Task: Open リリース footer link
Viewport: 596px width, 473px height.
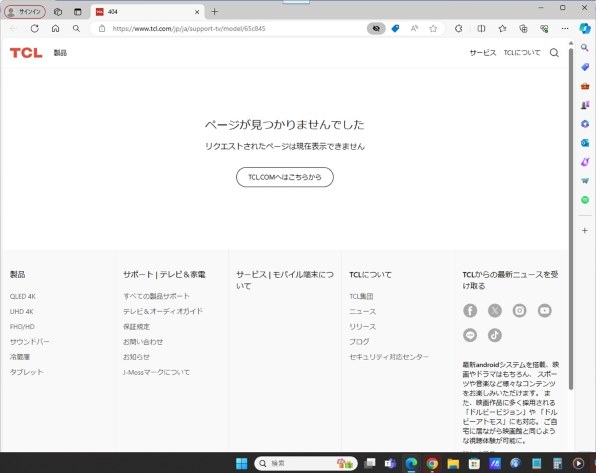Action: [363, 327]
